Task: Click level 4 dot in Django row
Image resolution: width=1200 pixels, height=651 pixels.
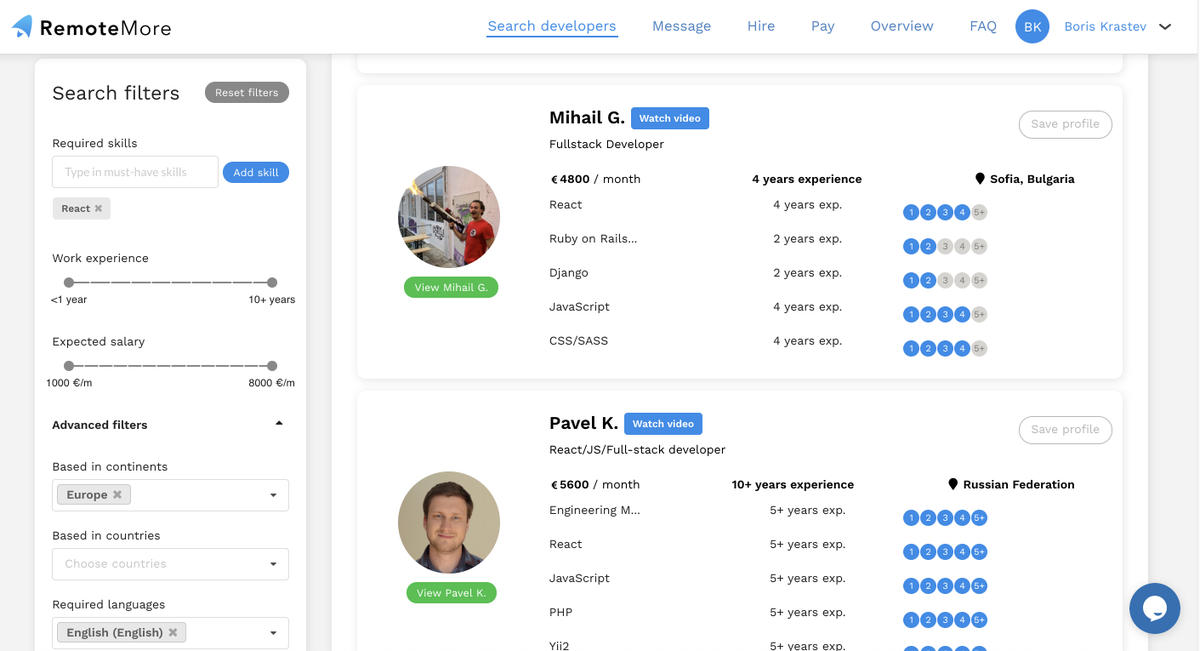Action: tap(962, 280)
